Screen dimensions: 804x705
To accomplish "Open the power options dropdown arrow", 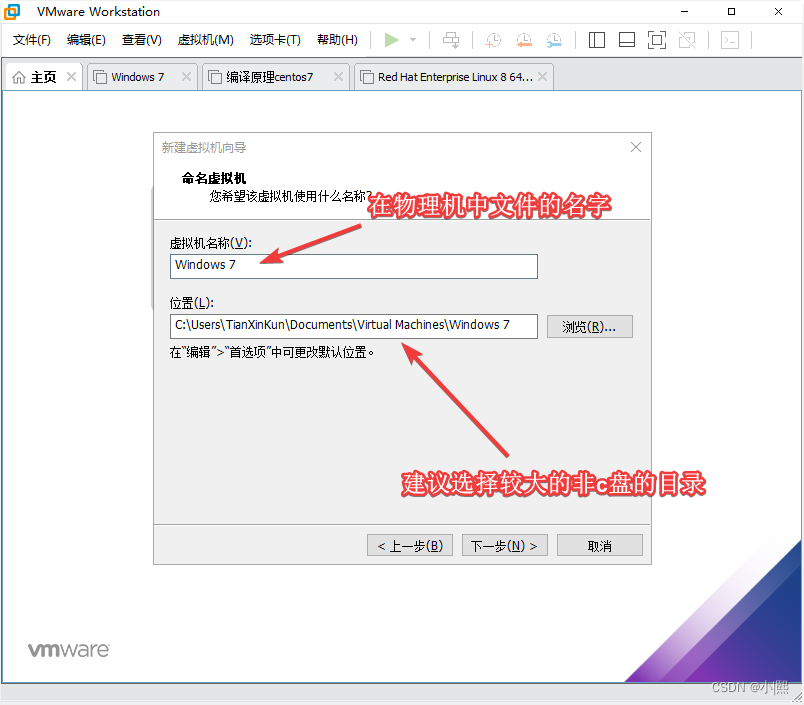I will (413, 40).
